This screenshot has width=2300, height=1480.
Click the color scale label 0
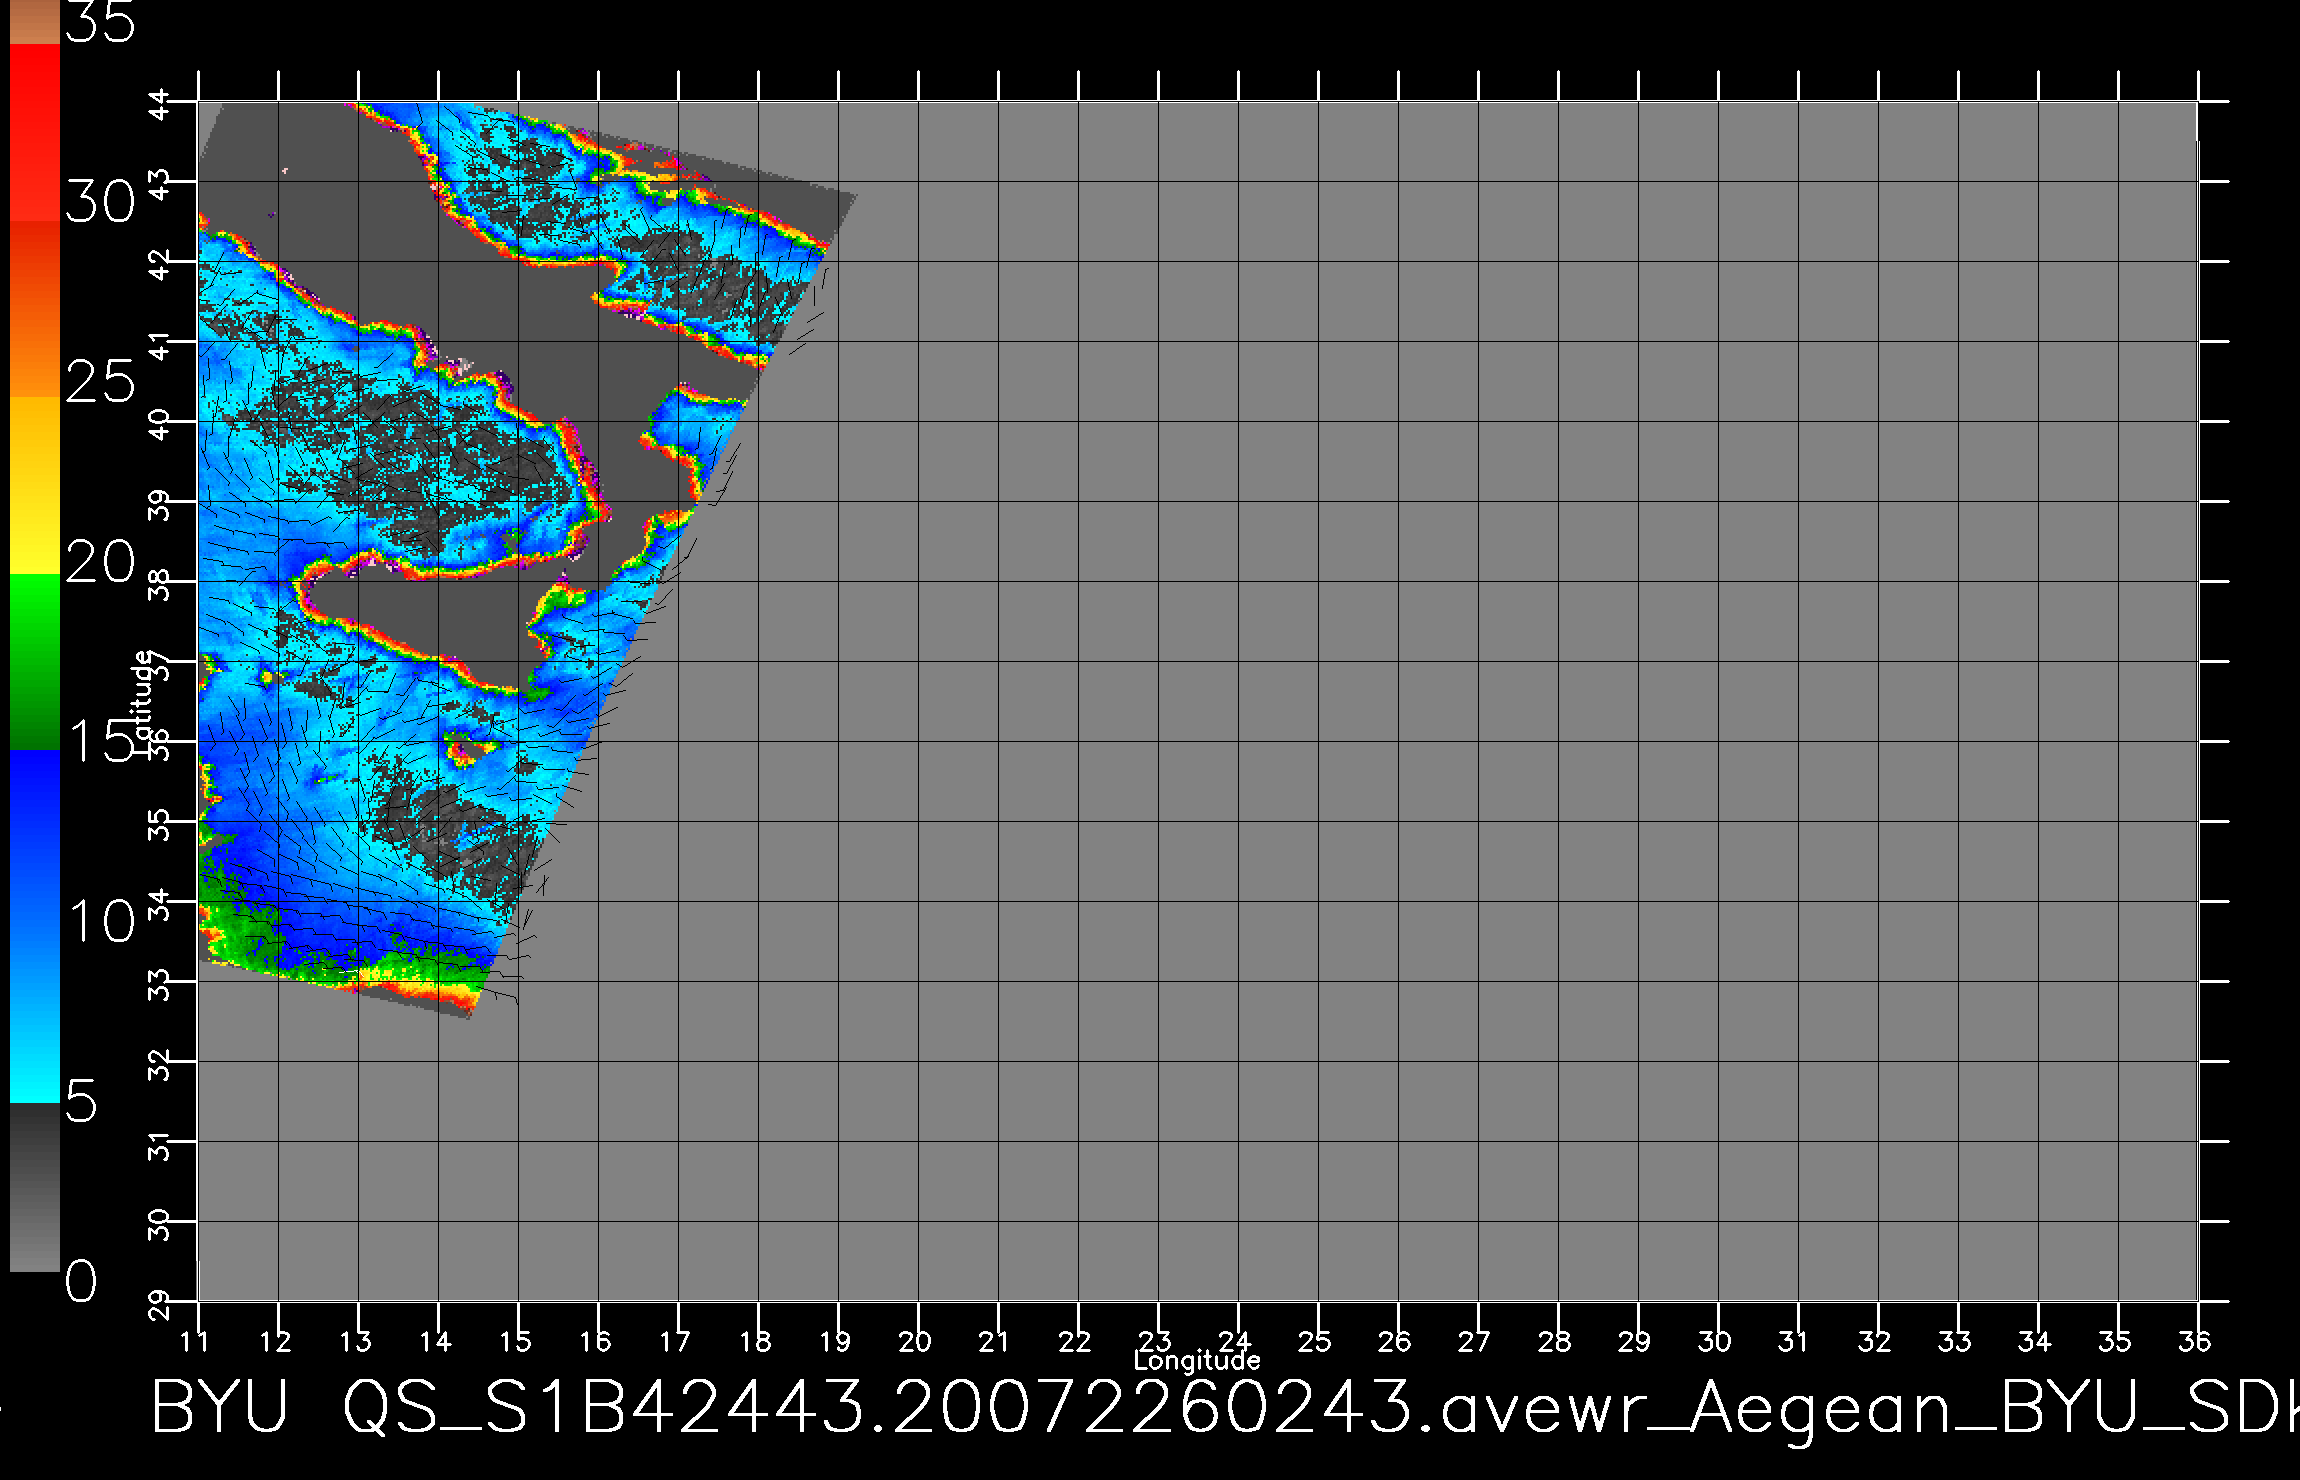pyautogui.click(x=82, y=1281)
